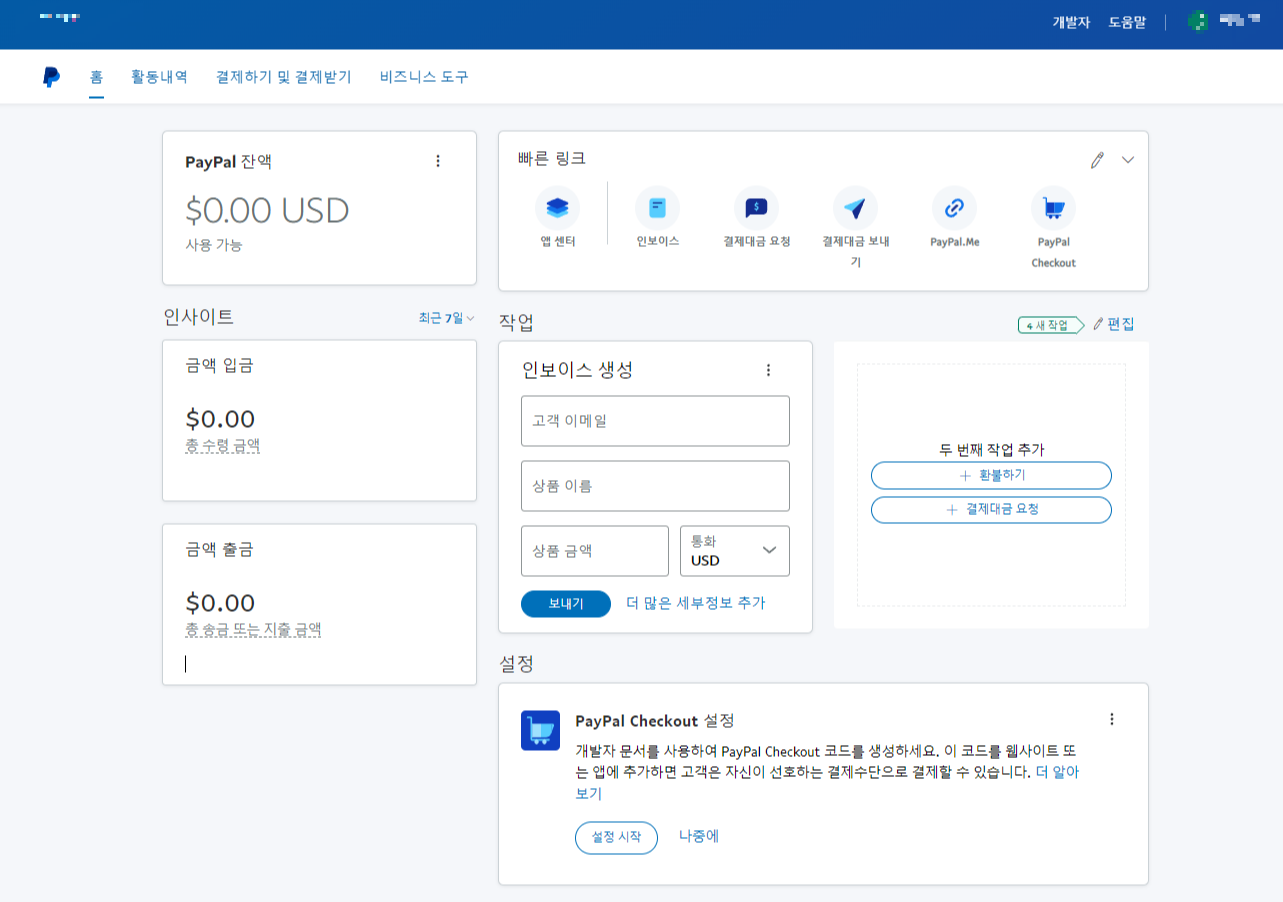Image resolution: width=1283 pixels, height=902 pixels.
Task: Click the $0.00 USD balance amount
Action: click(268, 210)
